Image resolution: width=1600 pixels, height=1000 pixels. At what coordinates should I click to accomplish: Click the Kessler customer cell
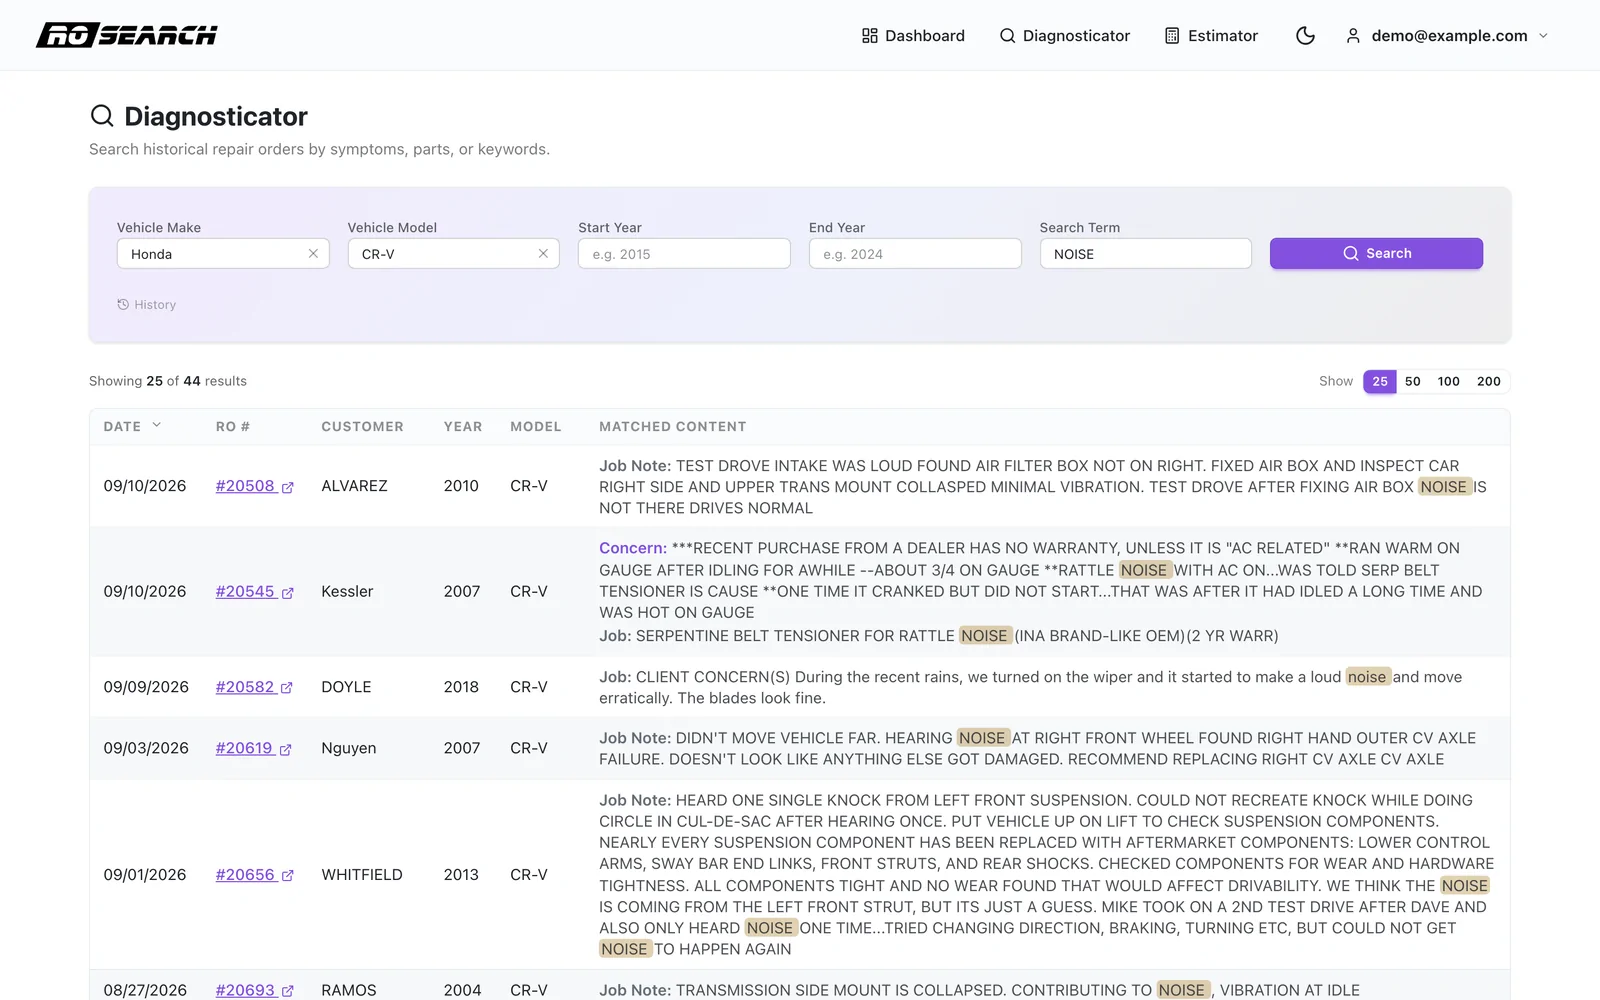click(x=347, y=592)
